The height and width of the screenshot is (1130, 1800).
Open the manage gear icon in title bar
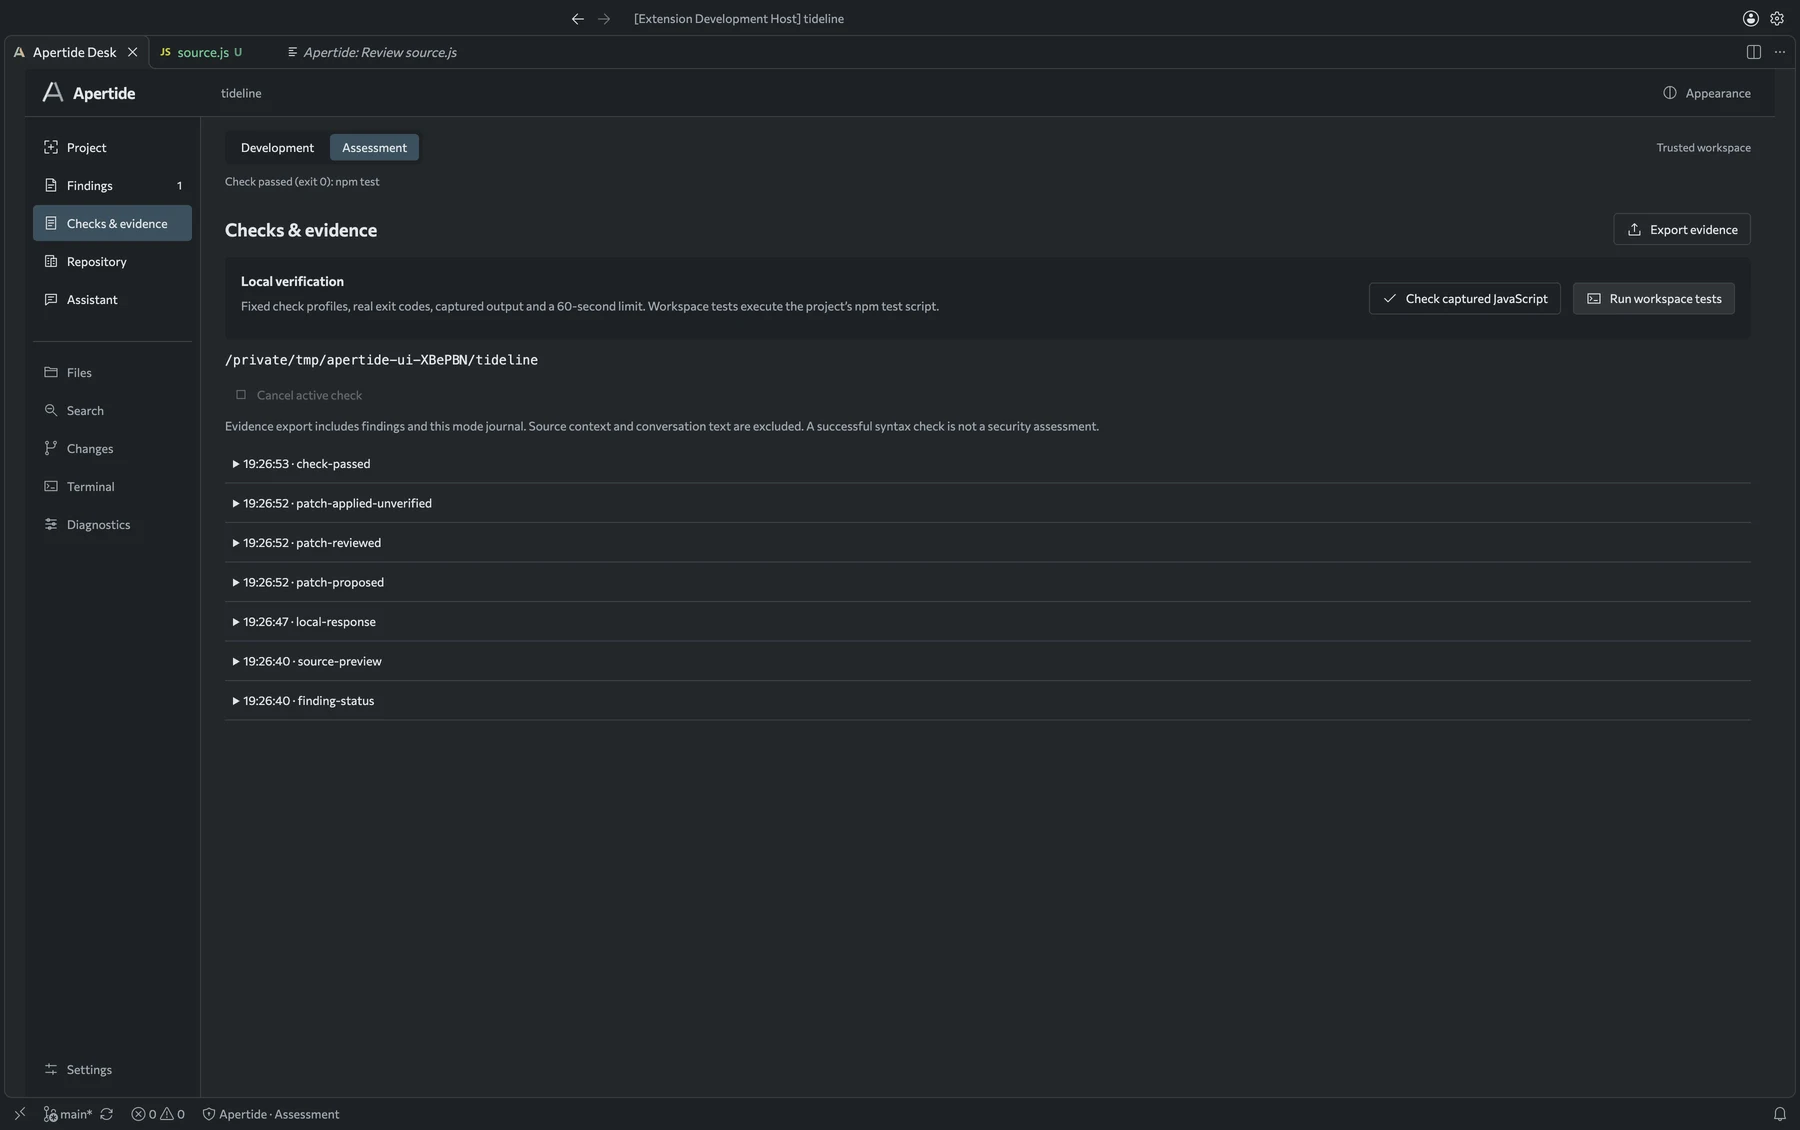pos(1777,18)
